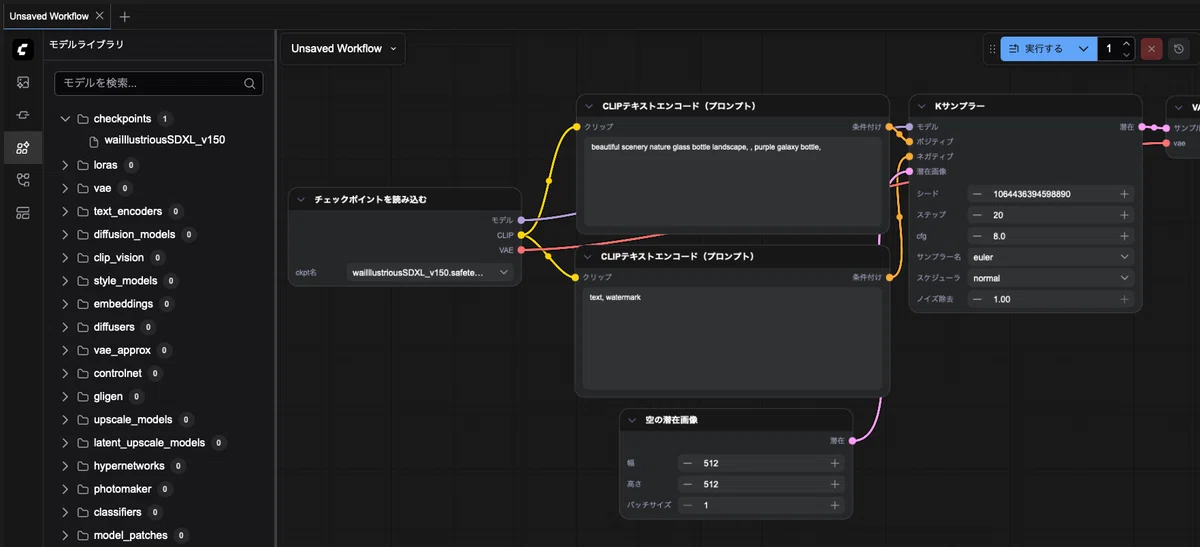
Task: Run the workflow with the 実行する button
Action: pos(1036,48)
